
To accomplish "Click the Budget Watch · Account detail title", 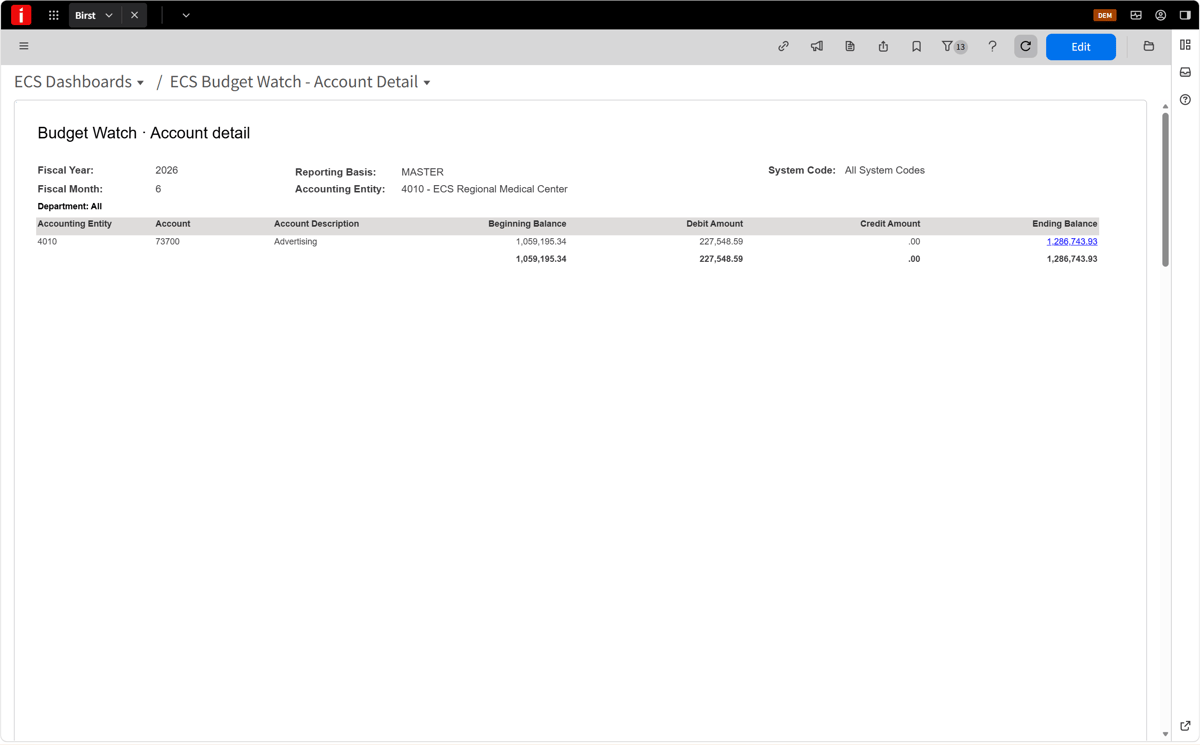I will 144,133.
